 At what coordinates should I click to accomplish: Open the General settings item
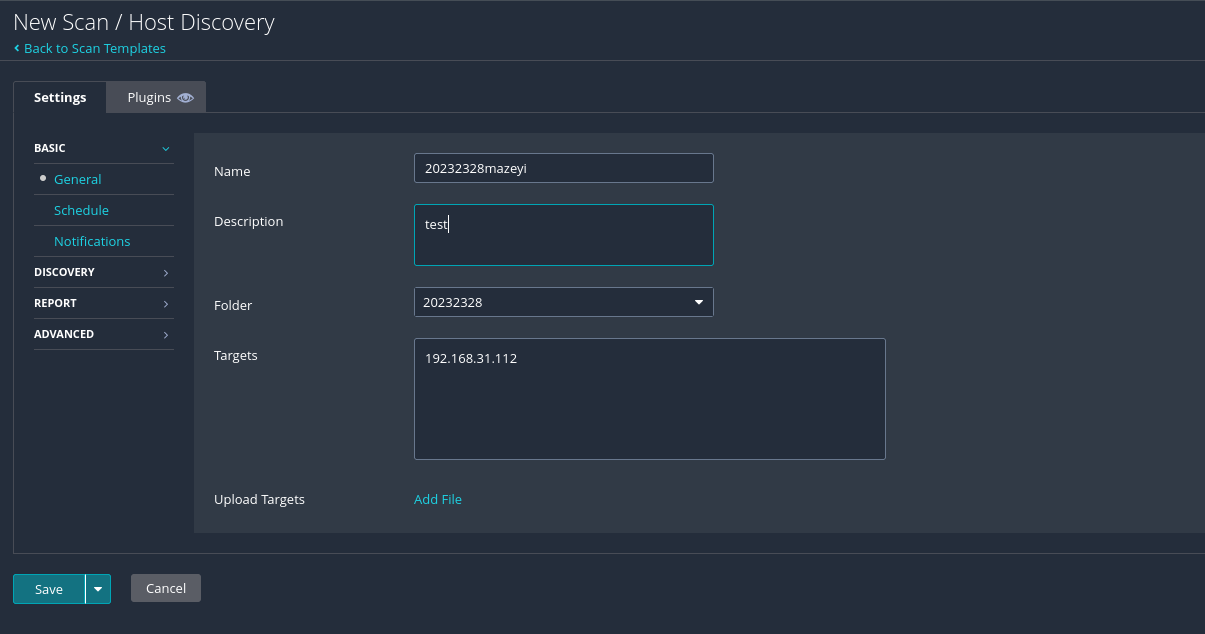(x=78, y=180)
